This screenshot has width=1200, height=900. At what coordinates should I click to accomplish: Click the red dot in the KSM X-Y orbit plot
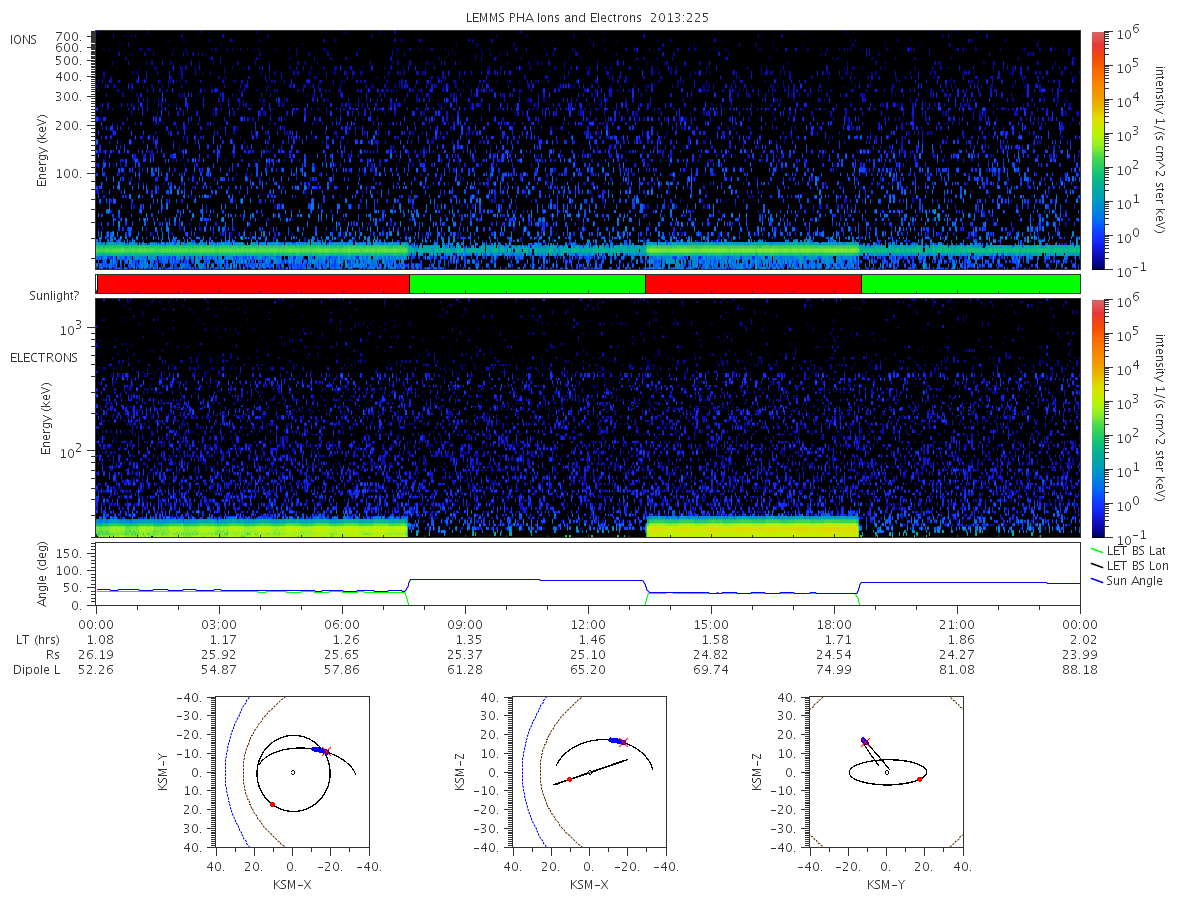tap(272, 804)
